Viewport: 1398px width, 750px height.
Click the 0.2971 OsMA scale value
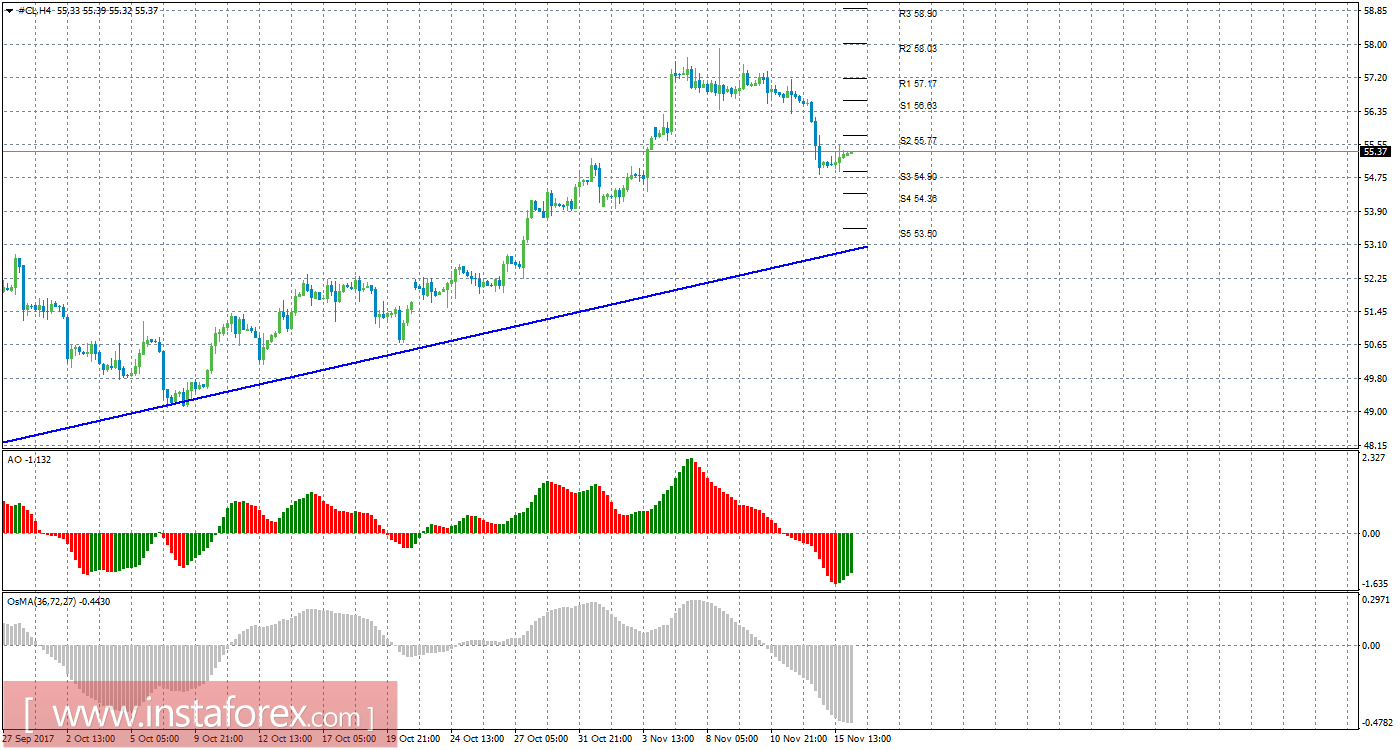(x=1377, y=600)
